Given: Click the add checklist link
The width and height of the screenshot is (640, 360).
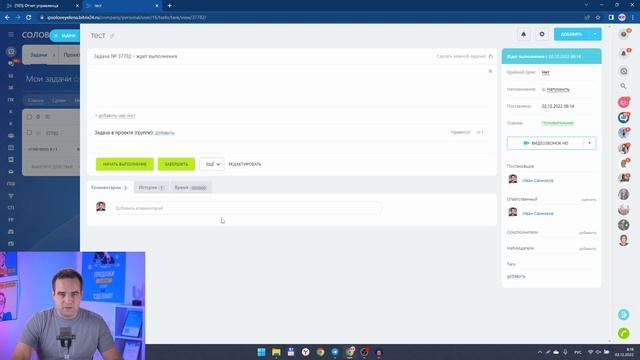Looking at the screenshot, I should click(115, 116).
